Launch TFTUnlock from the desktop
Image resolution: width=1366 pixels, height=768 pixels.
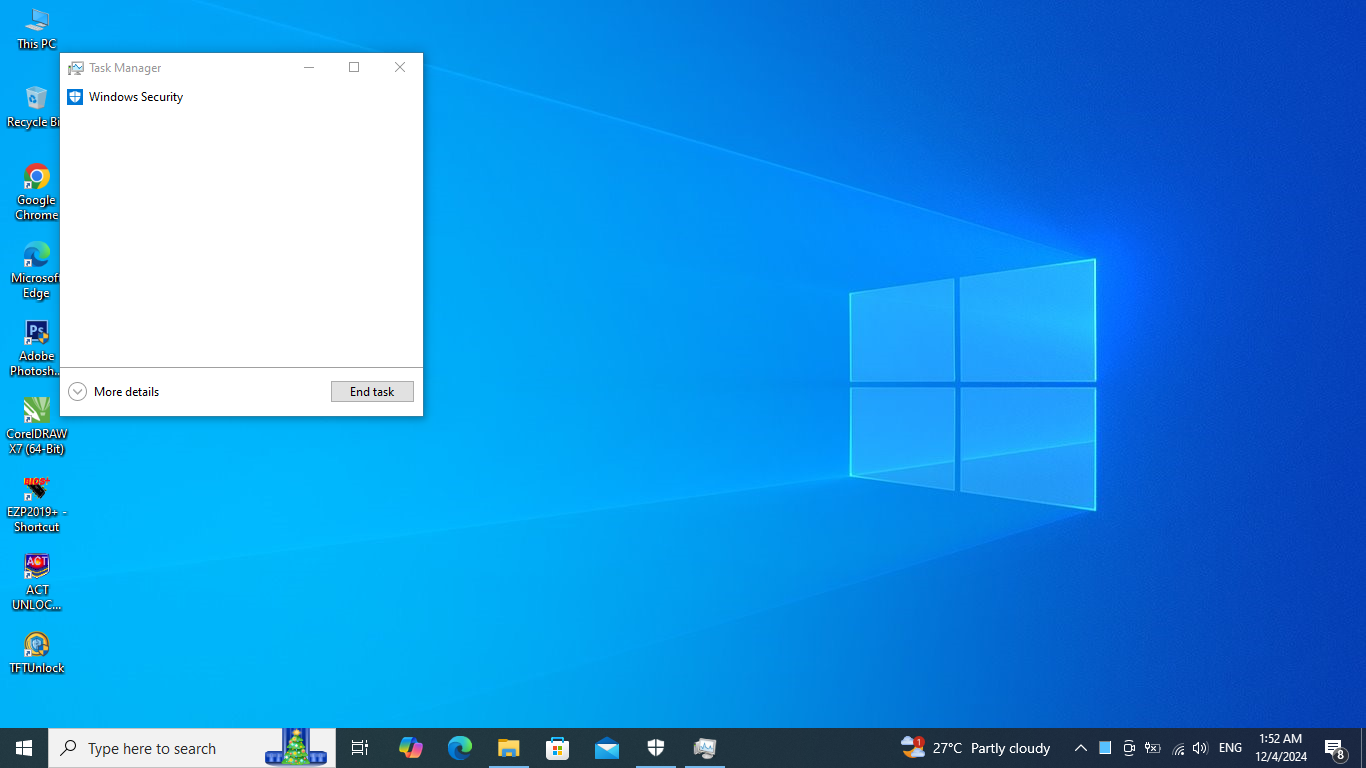click(x=37, y=652)
